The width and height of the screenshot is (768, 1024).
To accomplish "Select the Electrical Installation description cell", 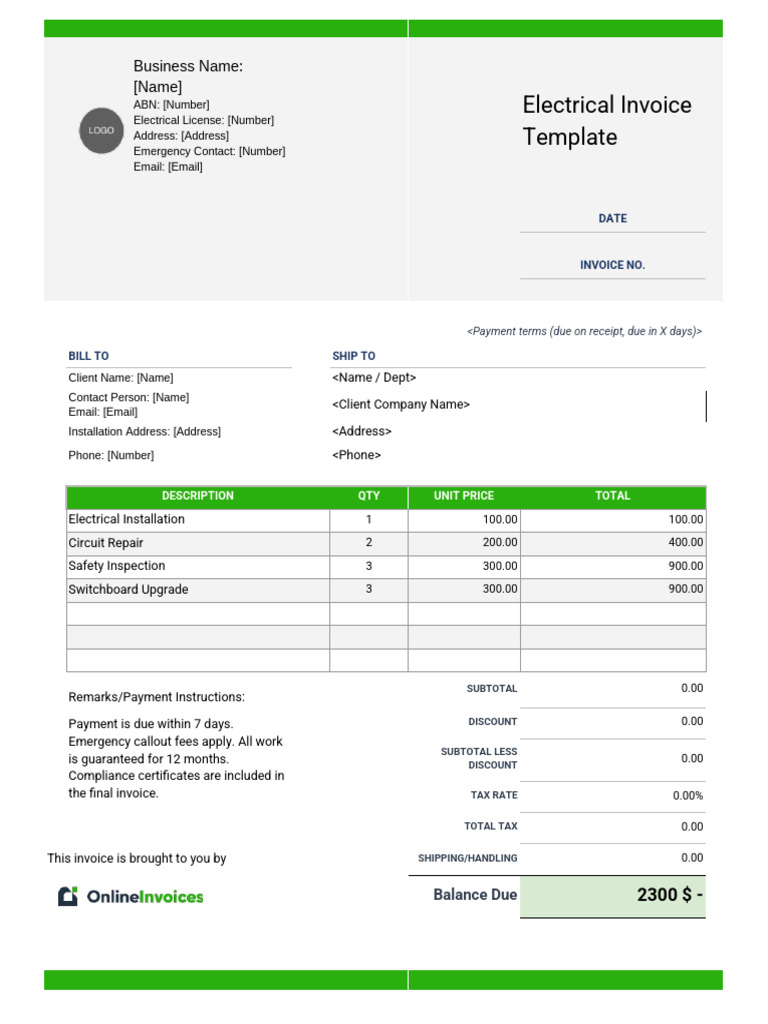I will coord(198,520).
